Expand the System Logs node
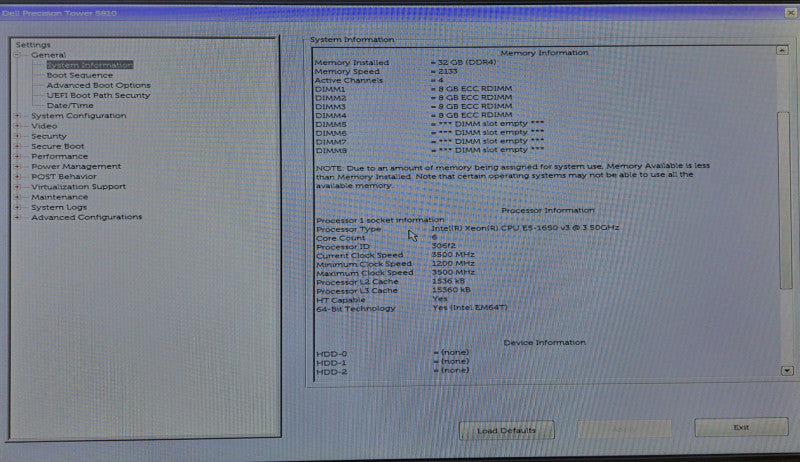This screenshot has width=800, height=462. [x=17, y=207]
